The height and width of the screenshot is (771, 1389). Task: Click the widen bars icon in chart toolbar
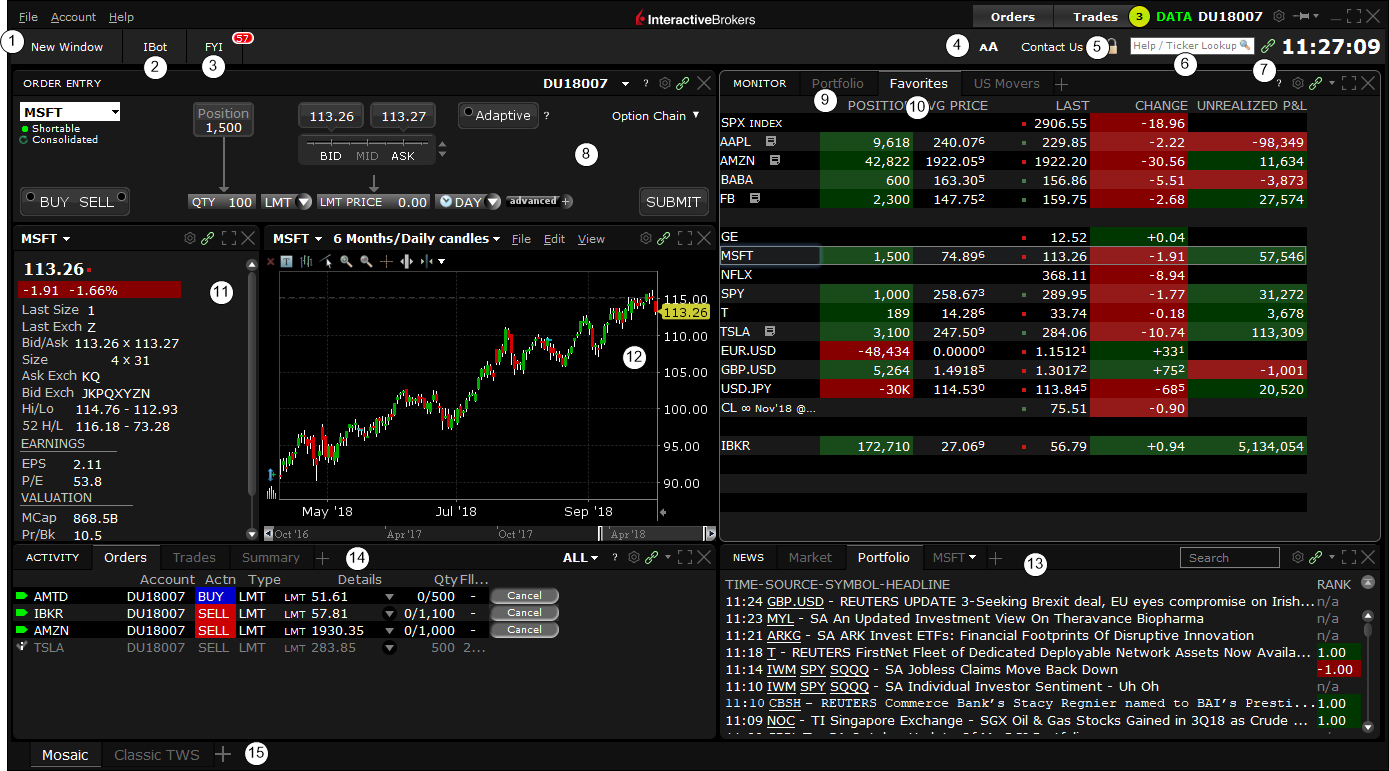(406, 261)
